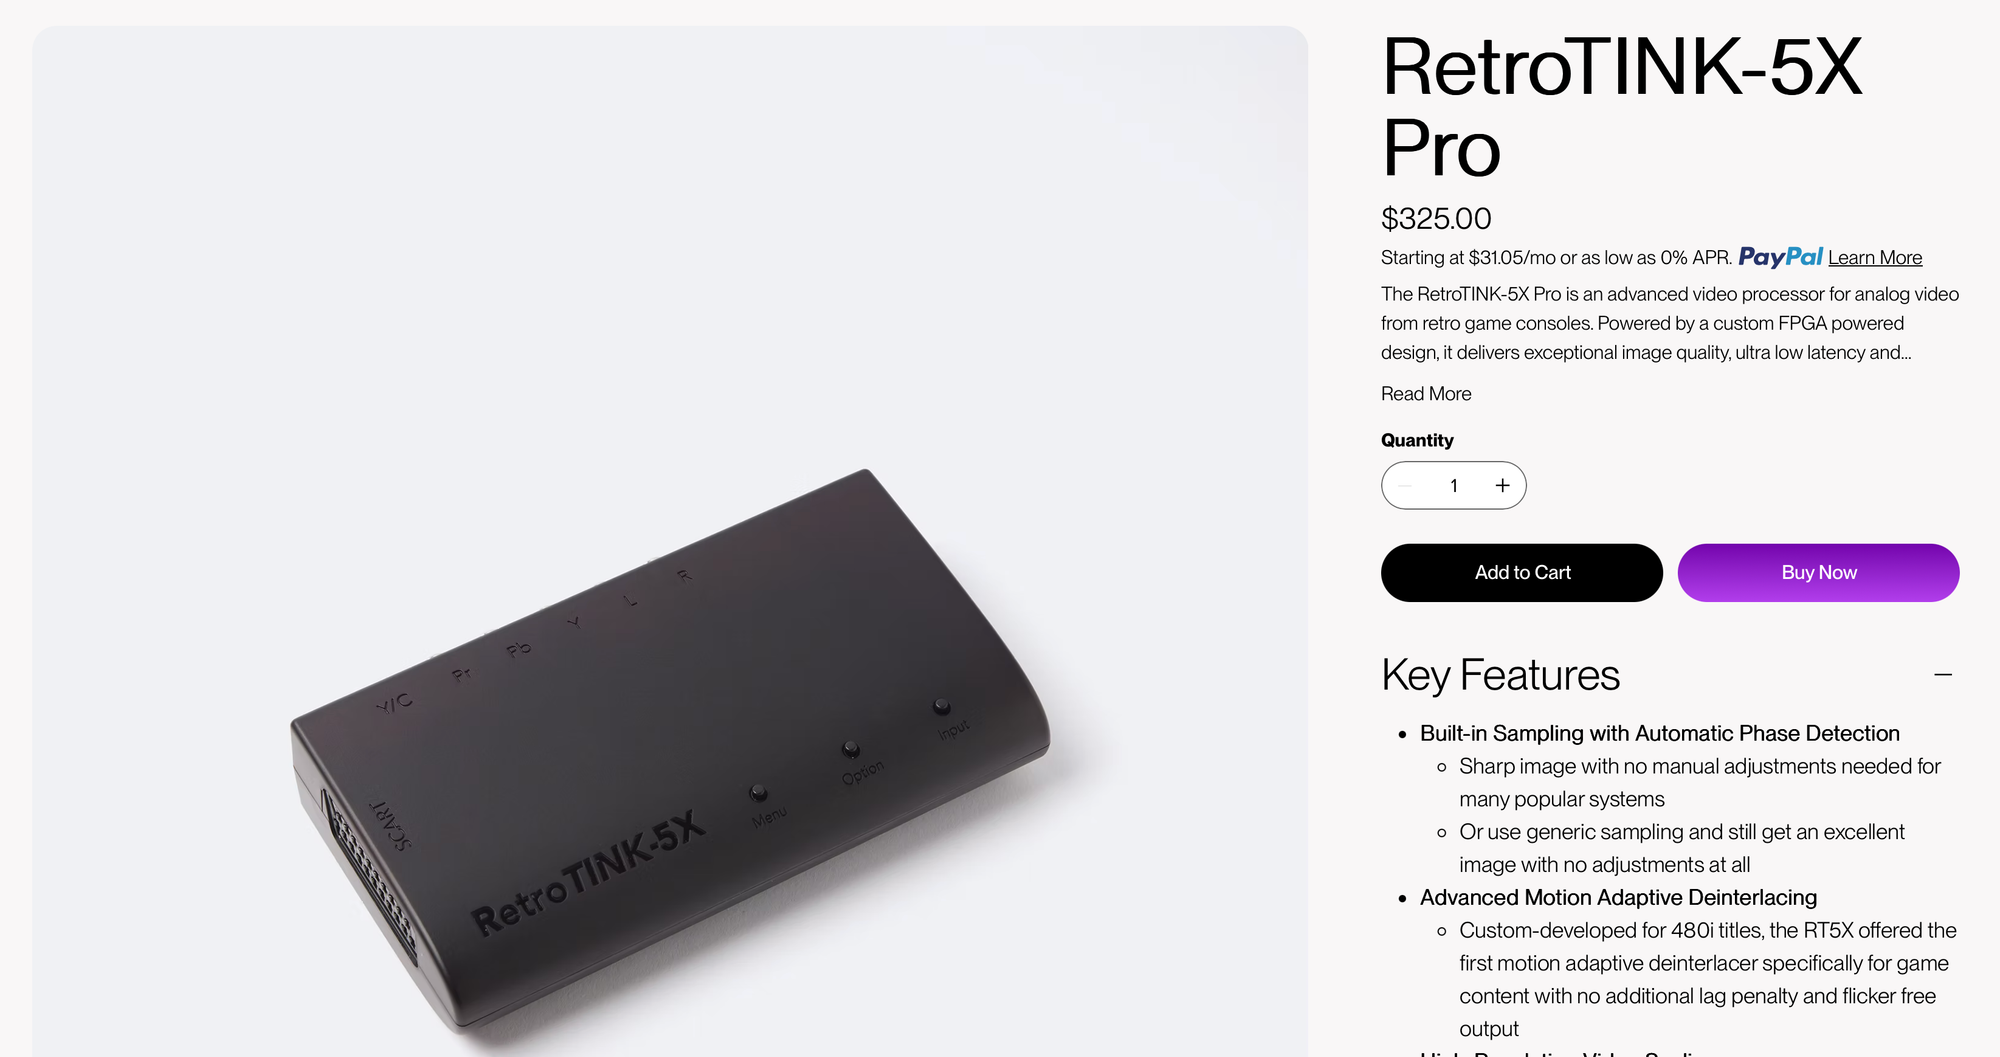
Task: Increase quantity with the plus icon
Action: (x=1502, y=485)
